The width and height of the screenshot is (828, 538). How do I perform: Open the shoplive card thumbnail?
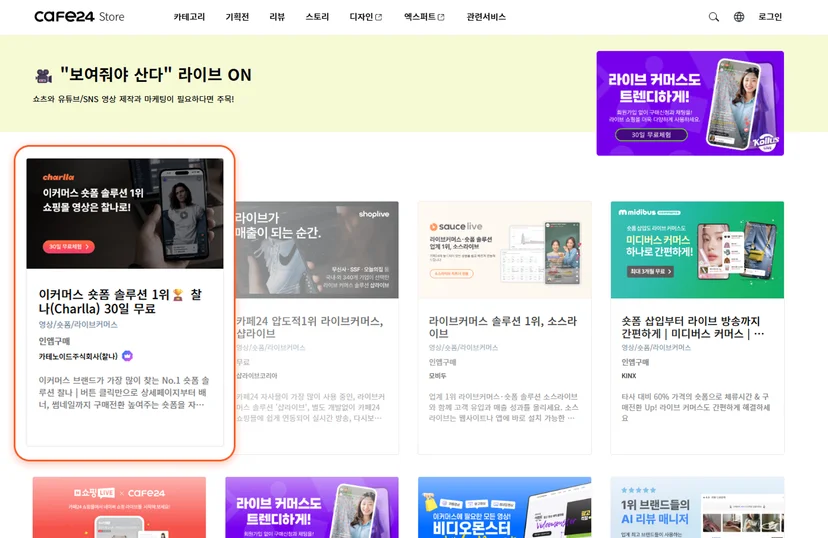317,249
